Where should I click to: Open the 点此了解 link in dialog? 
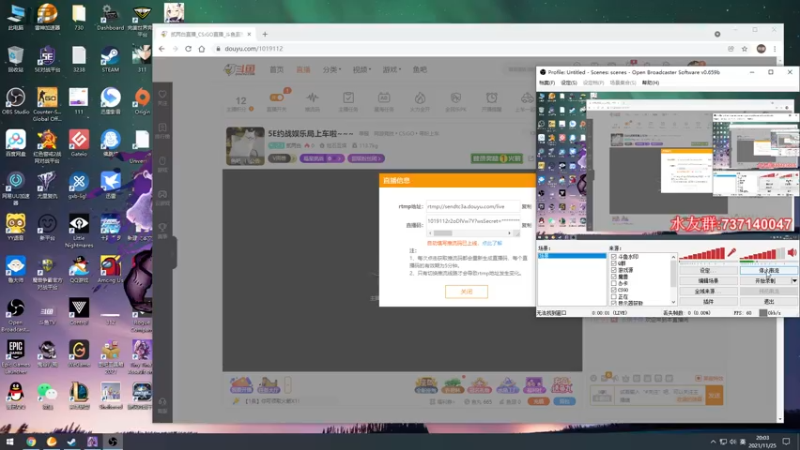point(492,243)
